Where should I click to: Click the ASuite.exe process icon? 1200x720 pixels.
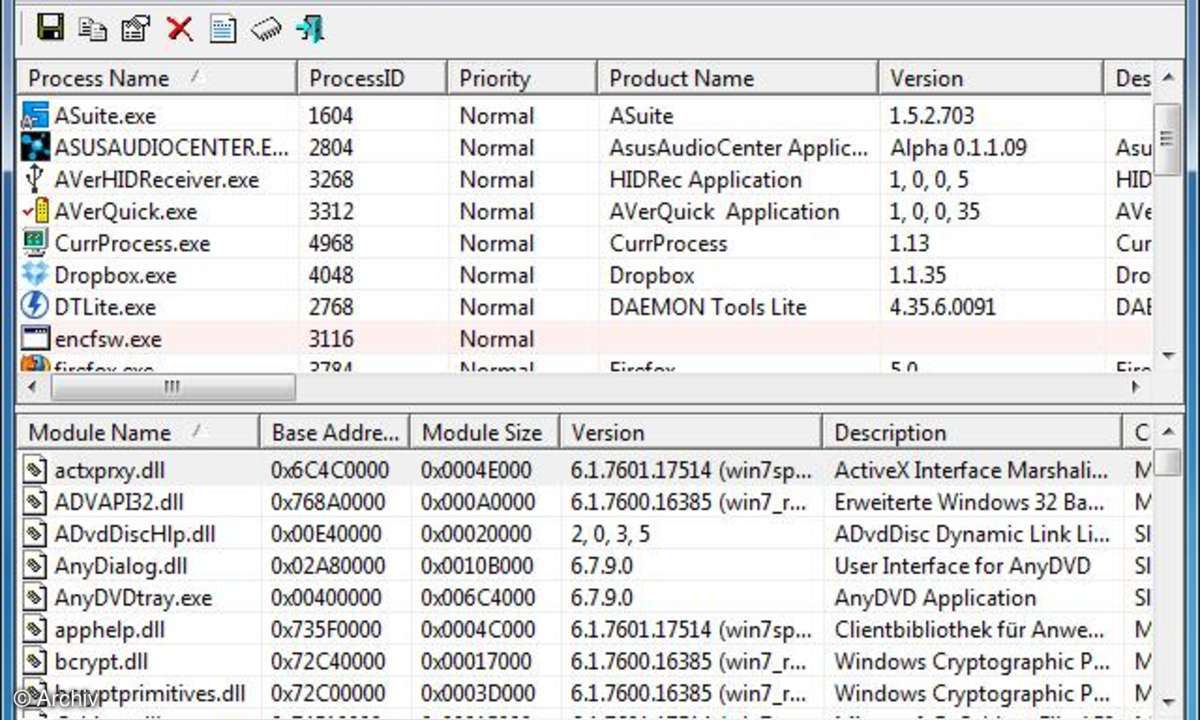tap(35, 116)
